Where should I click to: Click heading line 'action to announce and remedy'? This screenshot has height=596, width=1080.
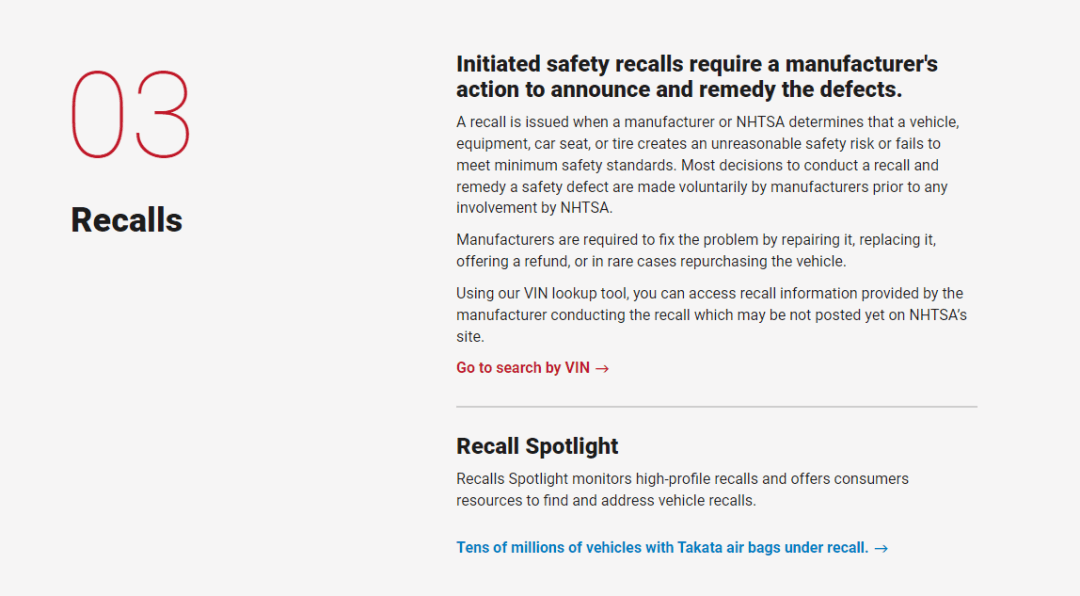(679, 90)
